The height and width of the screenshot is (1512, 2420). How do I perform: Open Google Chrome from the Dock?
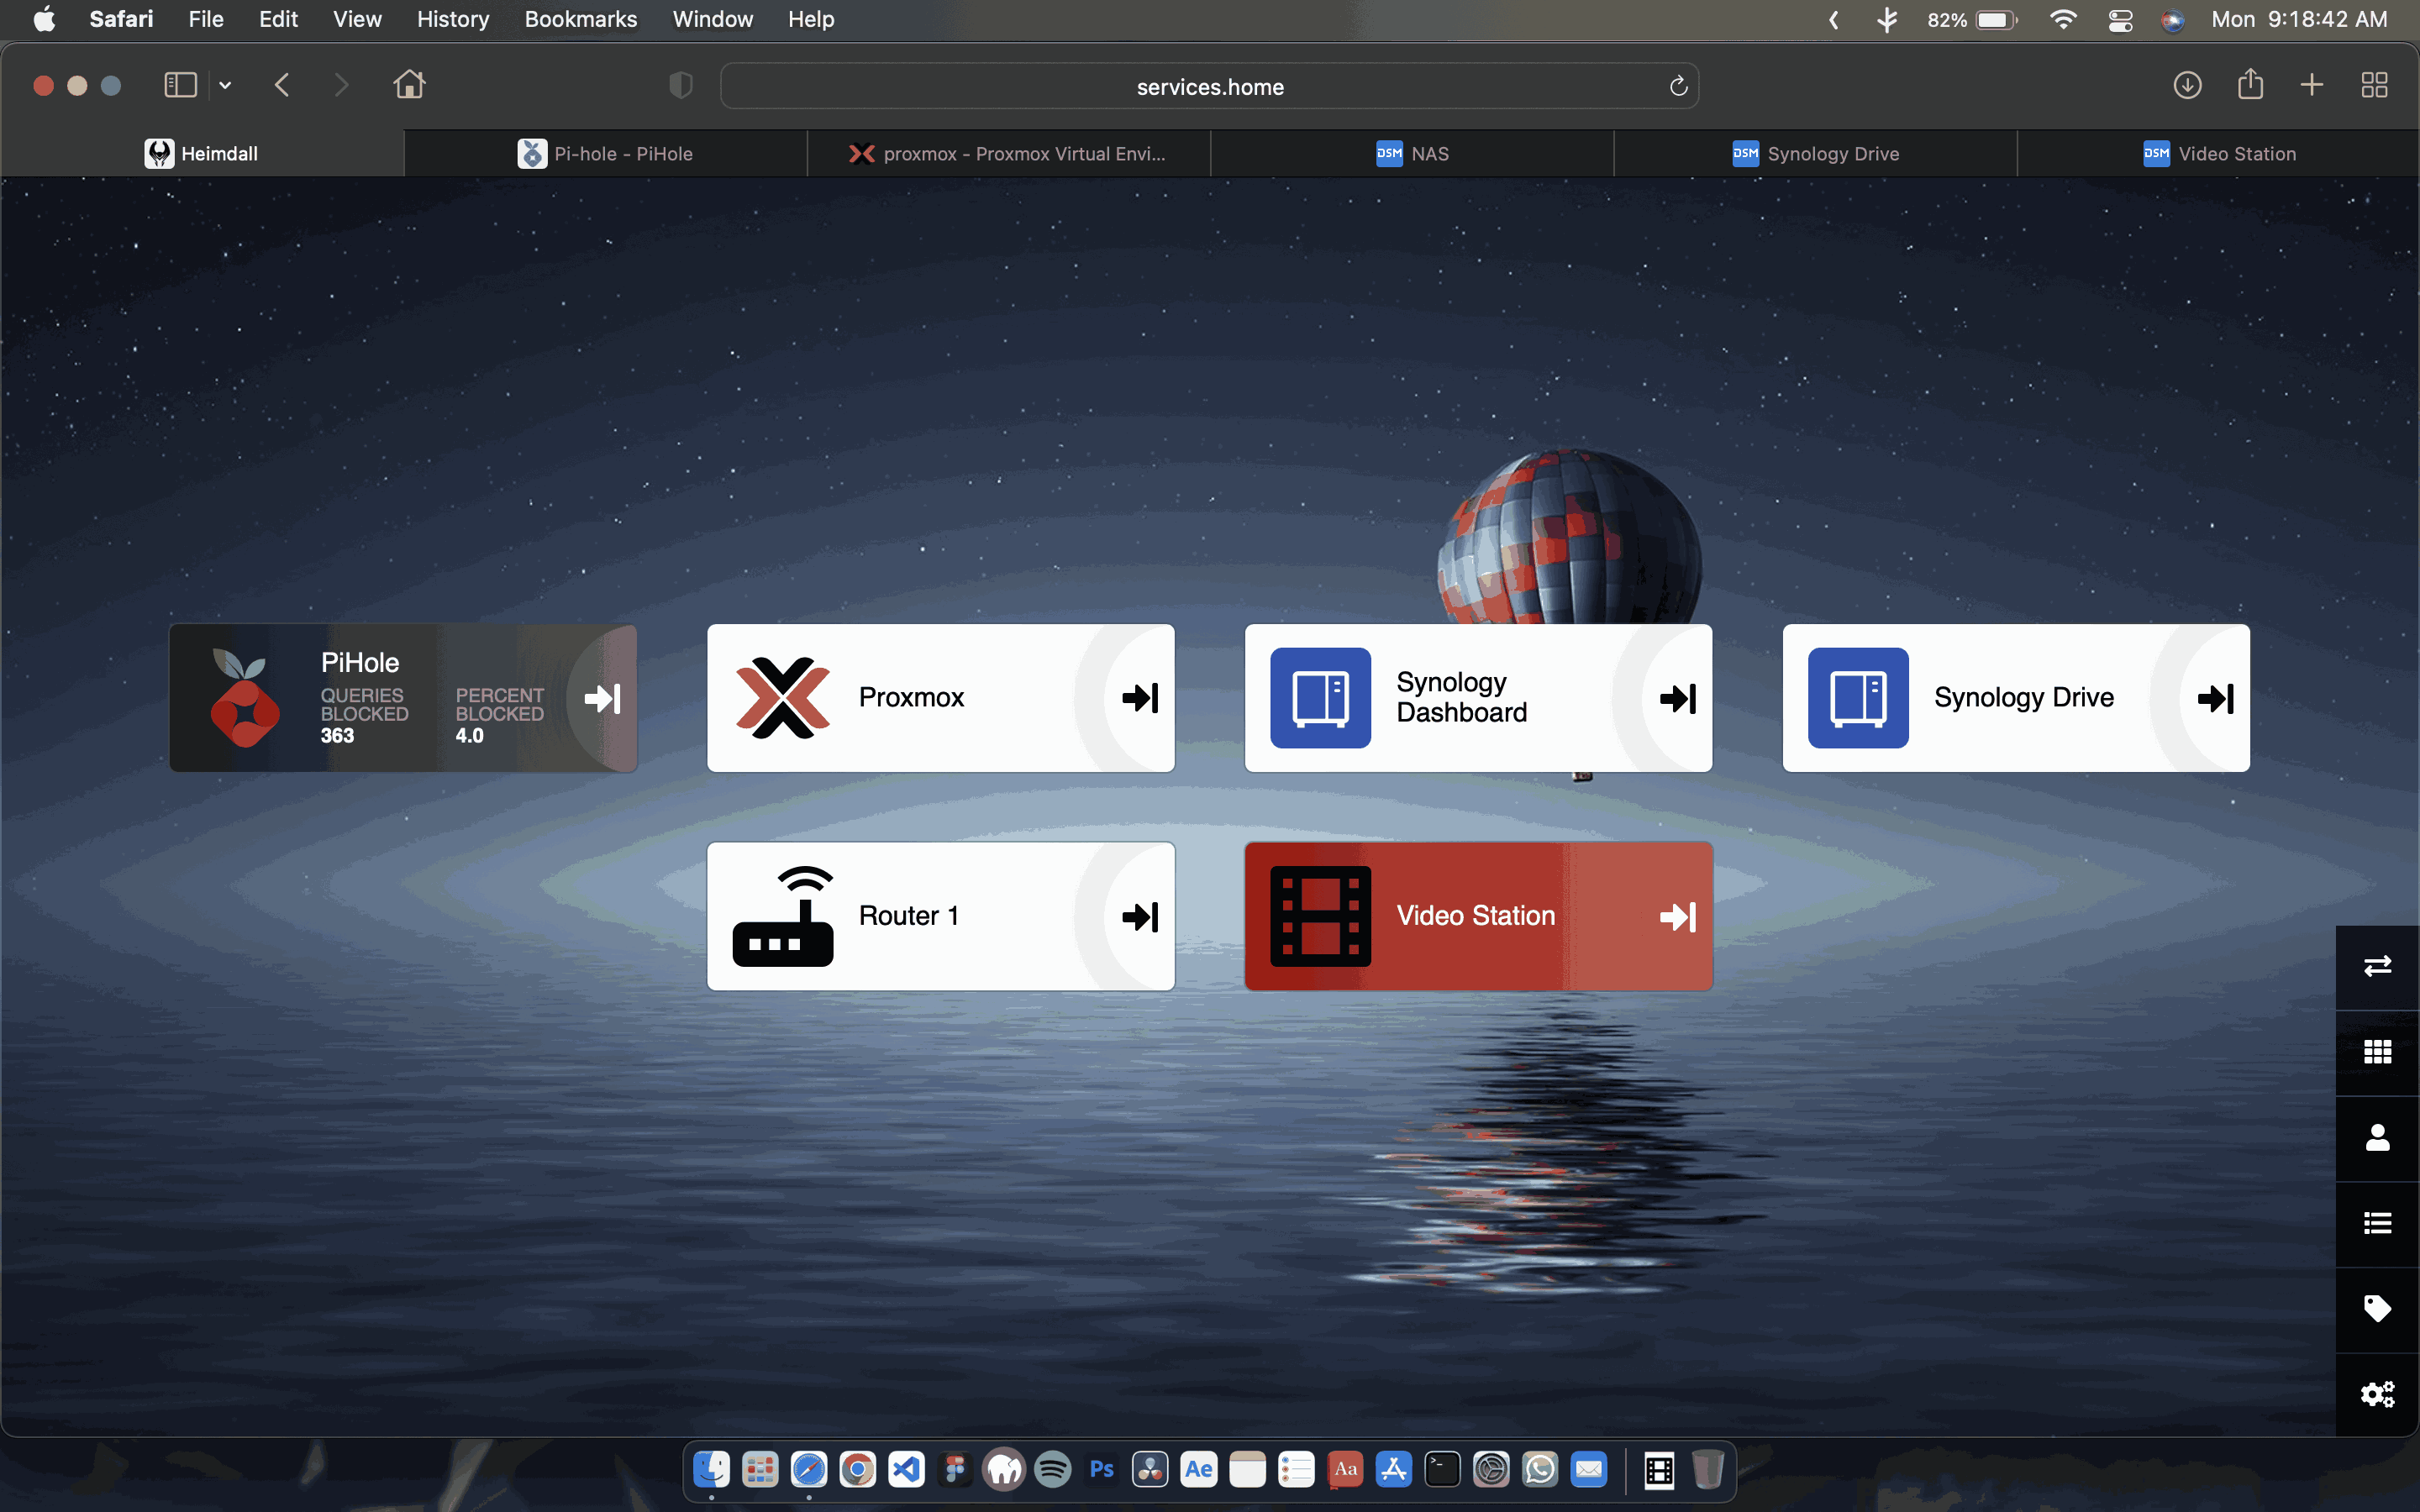point(857,1469)
